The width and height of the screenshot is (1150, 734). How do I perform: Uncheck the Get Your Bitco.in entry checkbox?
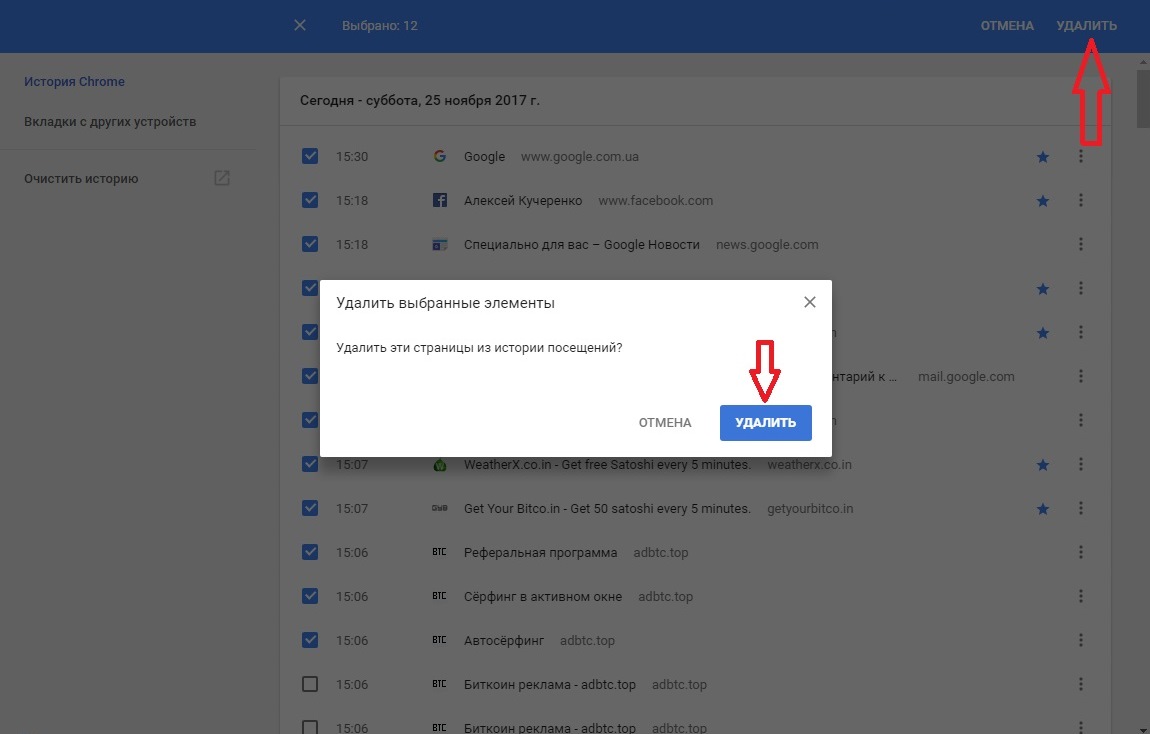310,508
